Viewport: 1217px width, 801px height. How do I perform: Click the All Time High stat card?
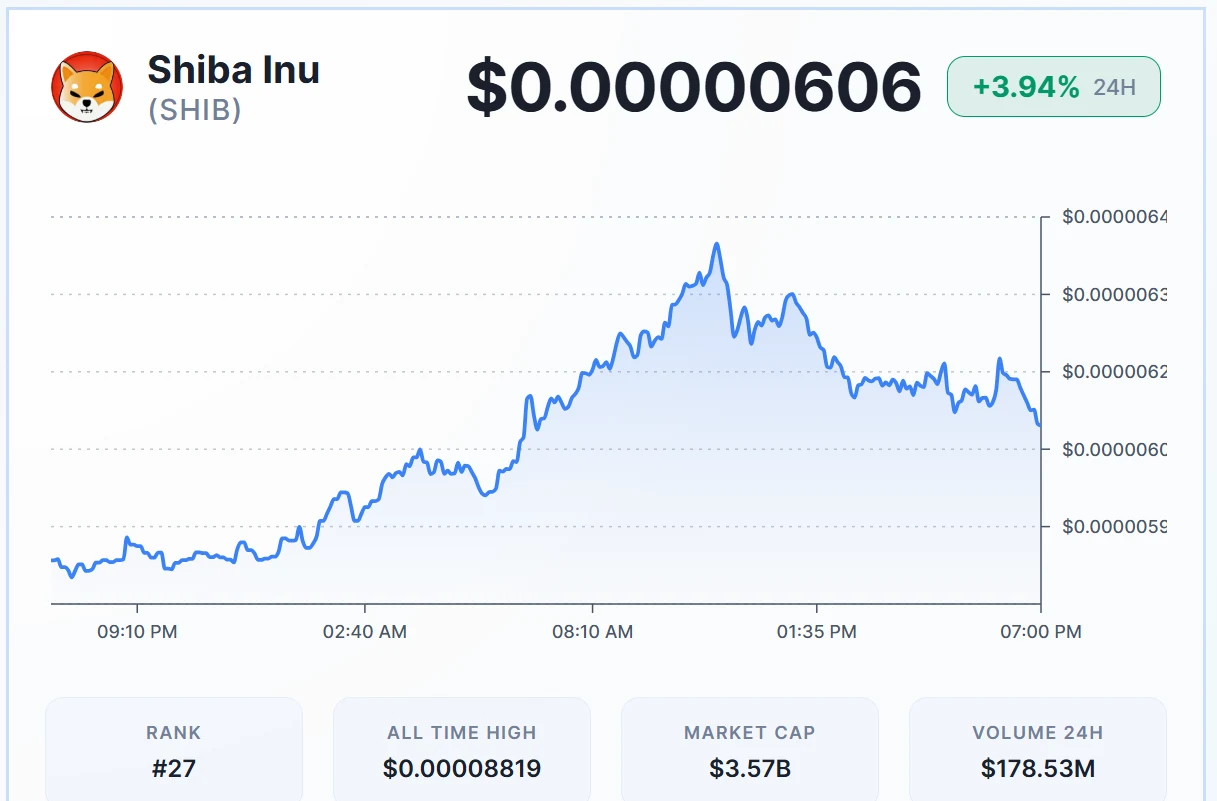tap(461, 748)
